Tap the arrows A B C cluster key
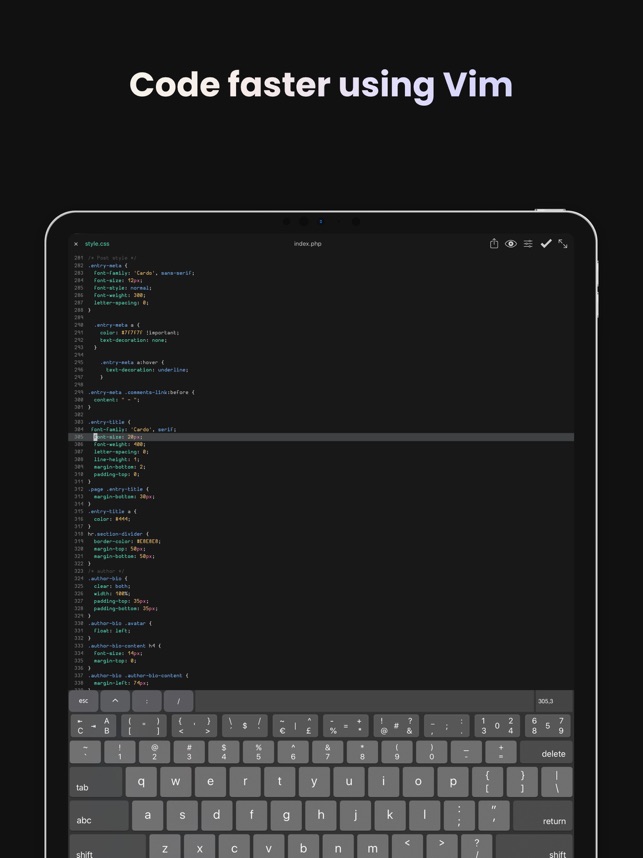Image resolution: width=643 pixels, height=858 pixels. click(94, 726)
